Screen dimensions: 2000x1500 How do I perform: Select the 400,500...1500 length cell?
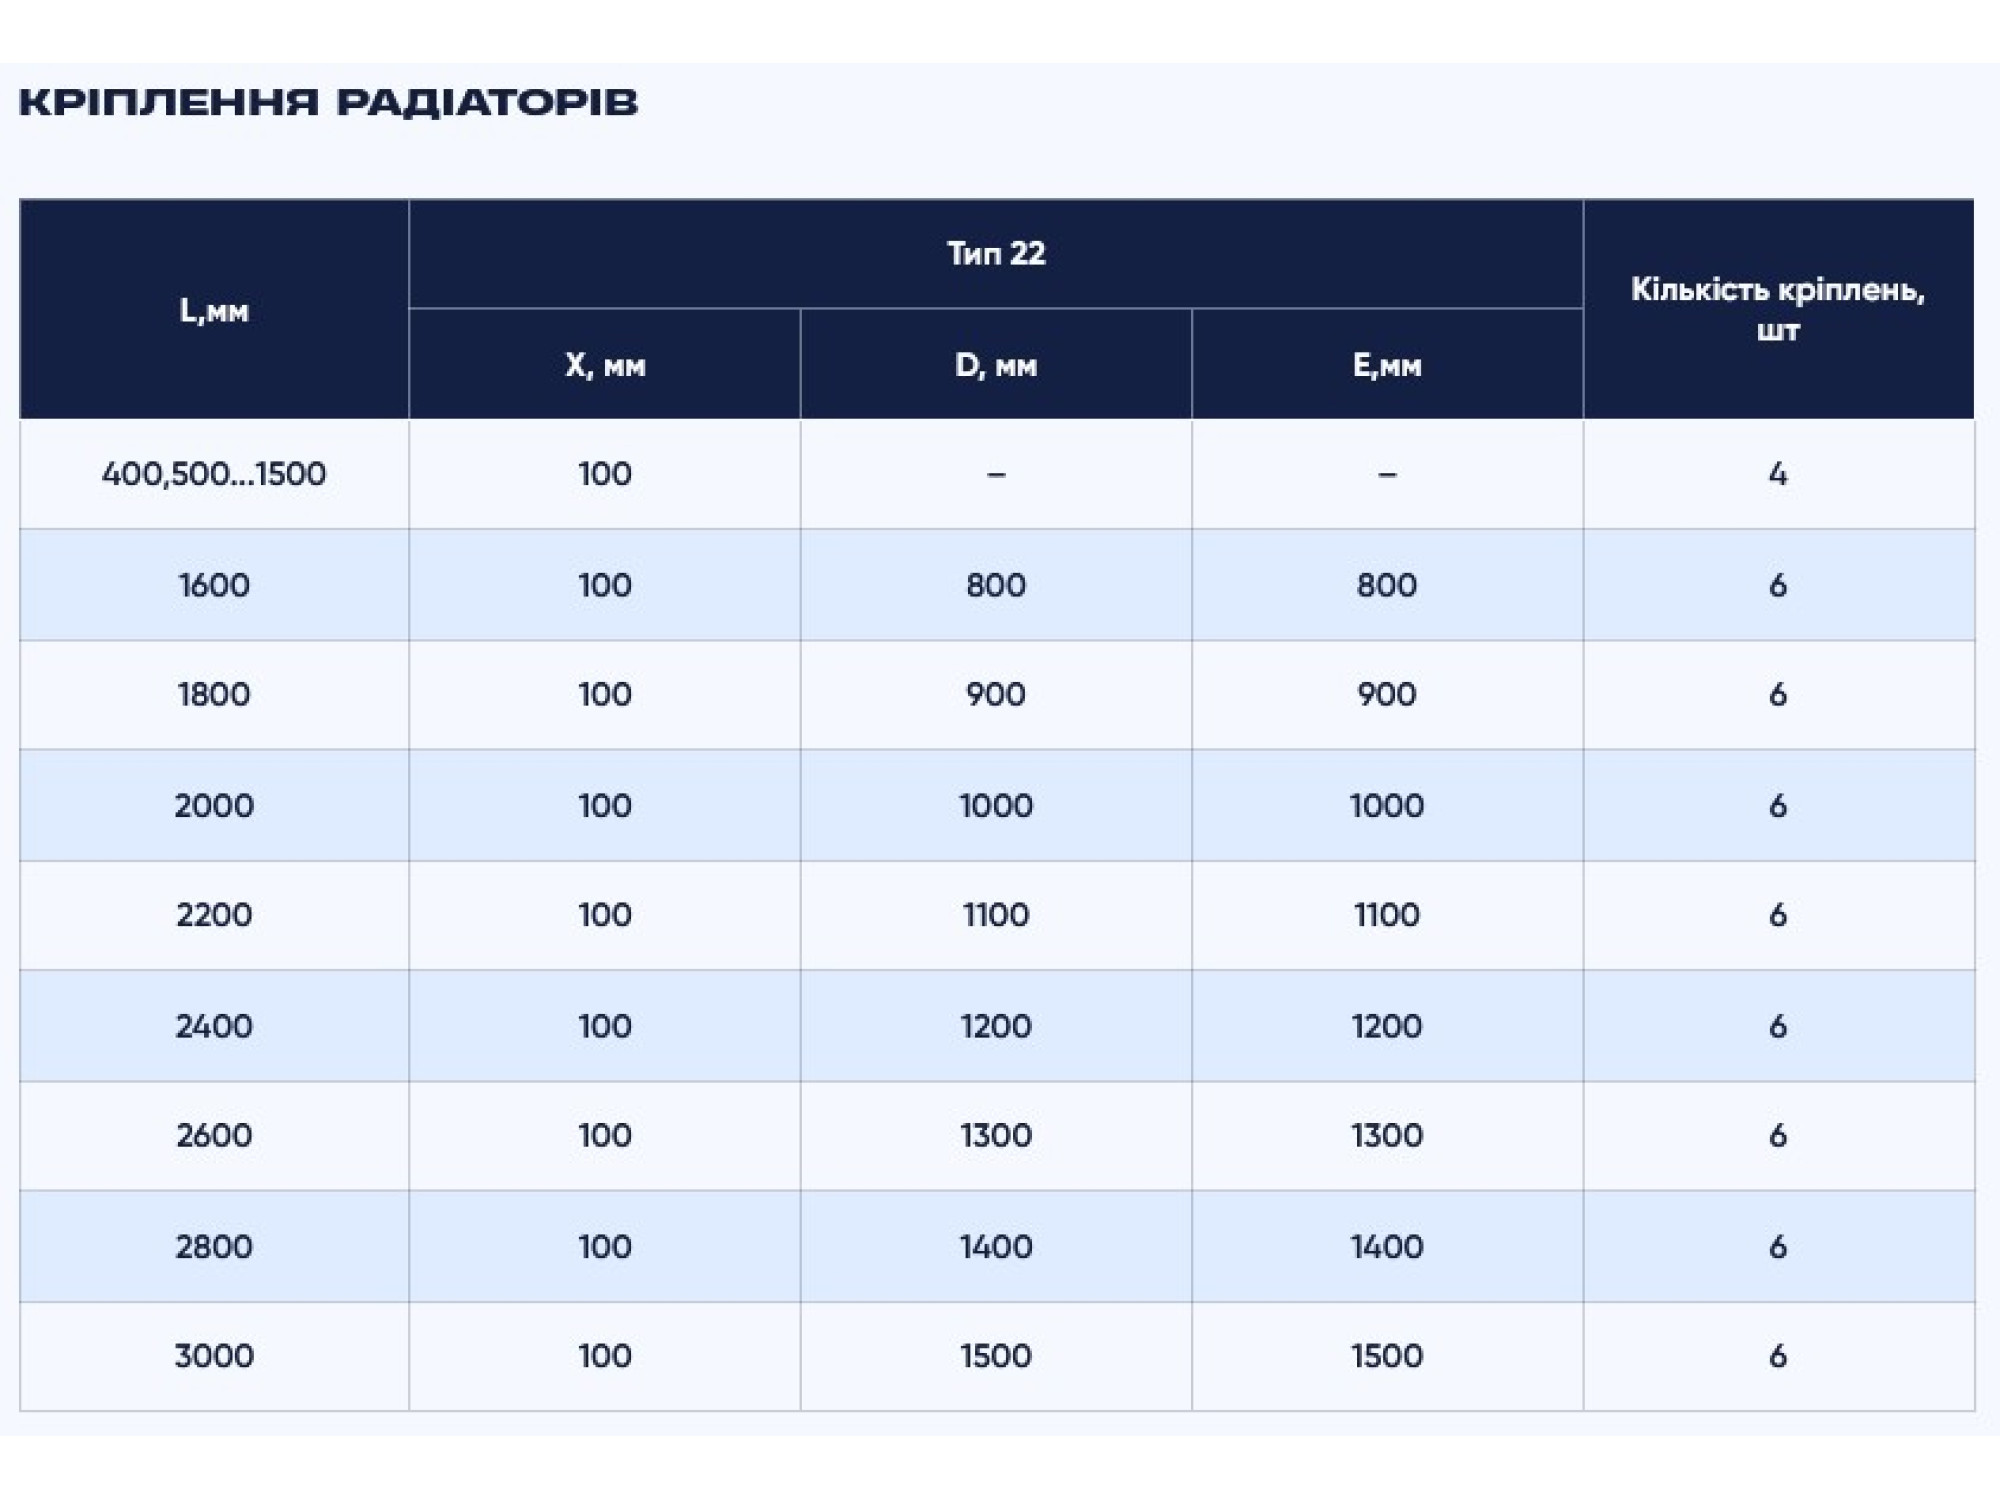[214, 474]
